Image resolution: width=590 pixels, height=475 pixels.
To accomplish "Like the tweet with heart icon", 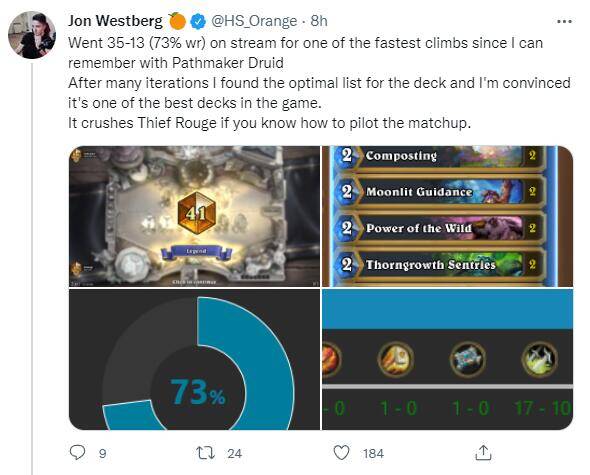I will [341, 453].
